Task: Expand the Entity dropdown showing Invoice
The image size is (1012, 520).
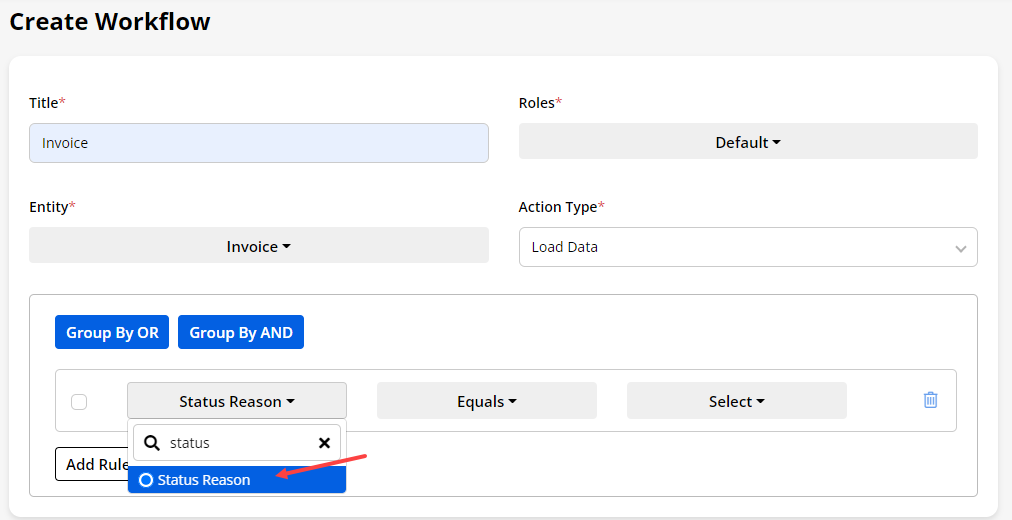Action: pyautogui.click(x=258, y=246)
